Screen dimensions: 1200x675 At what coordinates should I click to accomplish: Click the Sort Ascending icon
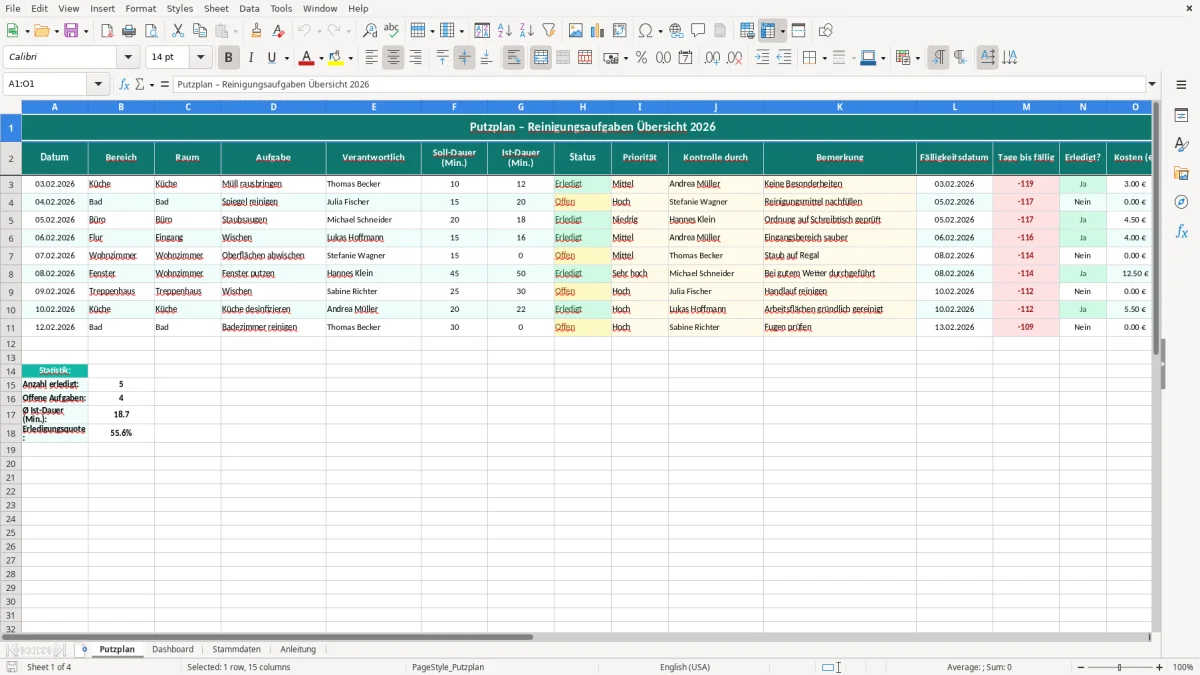(x=505, y=31)
